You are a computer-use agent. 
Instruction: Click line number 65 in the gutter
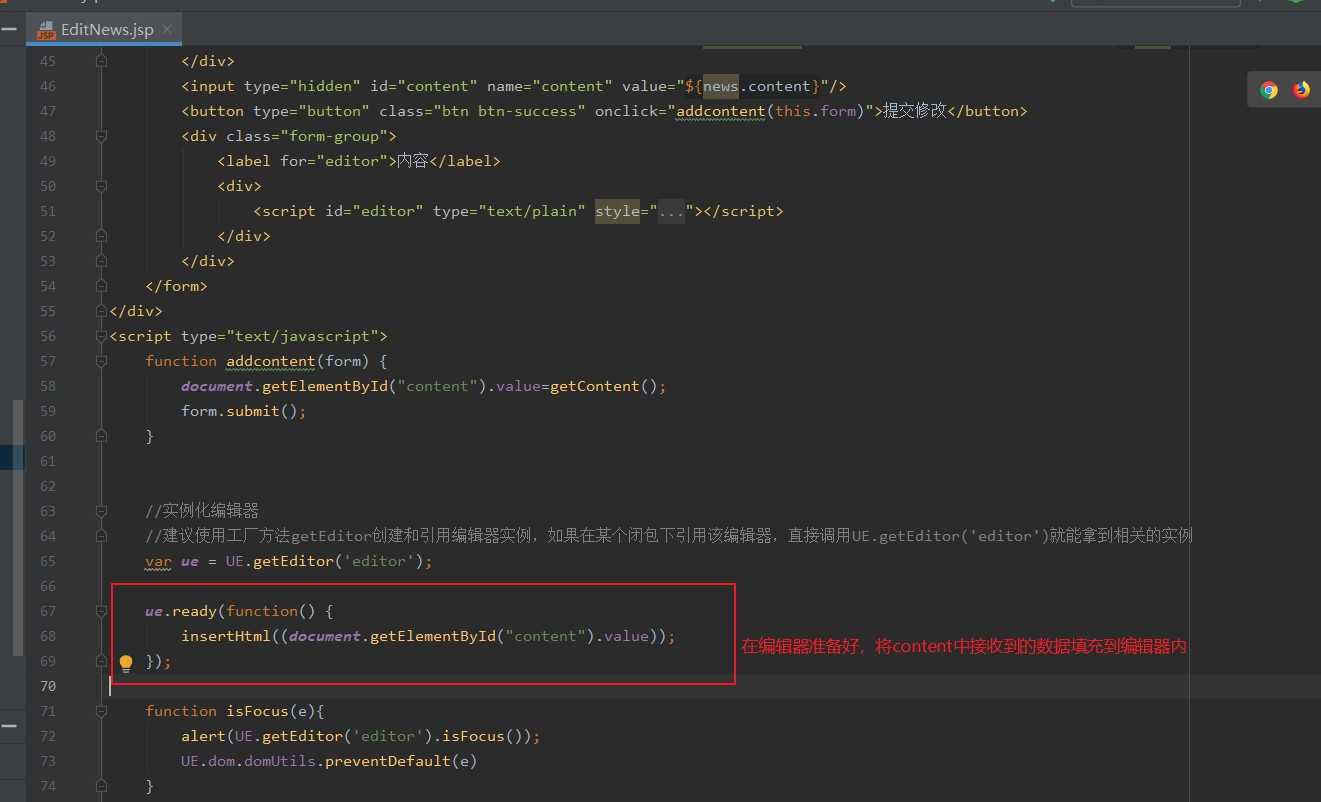pyautogui.click(x=48, y=561)
